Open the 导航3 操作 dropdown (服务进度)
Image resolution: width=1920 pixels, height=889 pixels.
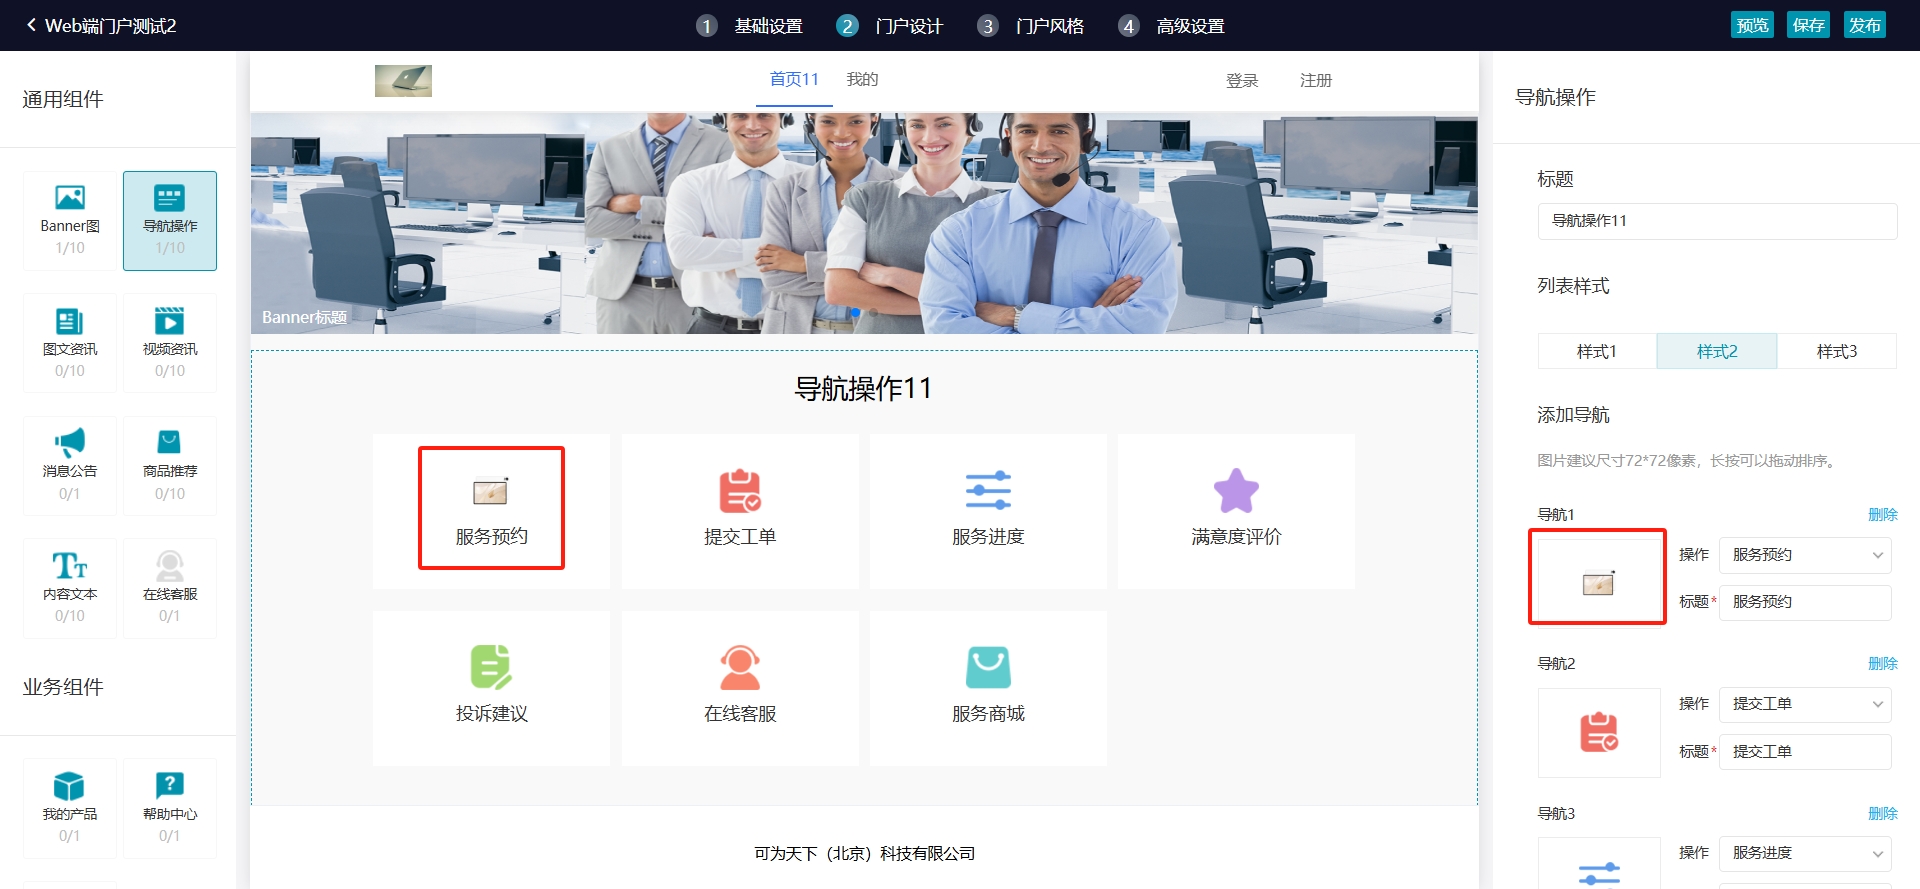(x=1805, y=853)
